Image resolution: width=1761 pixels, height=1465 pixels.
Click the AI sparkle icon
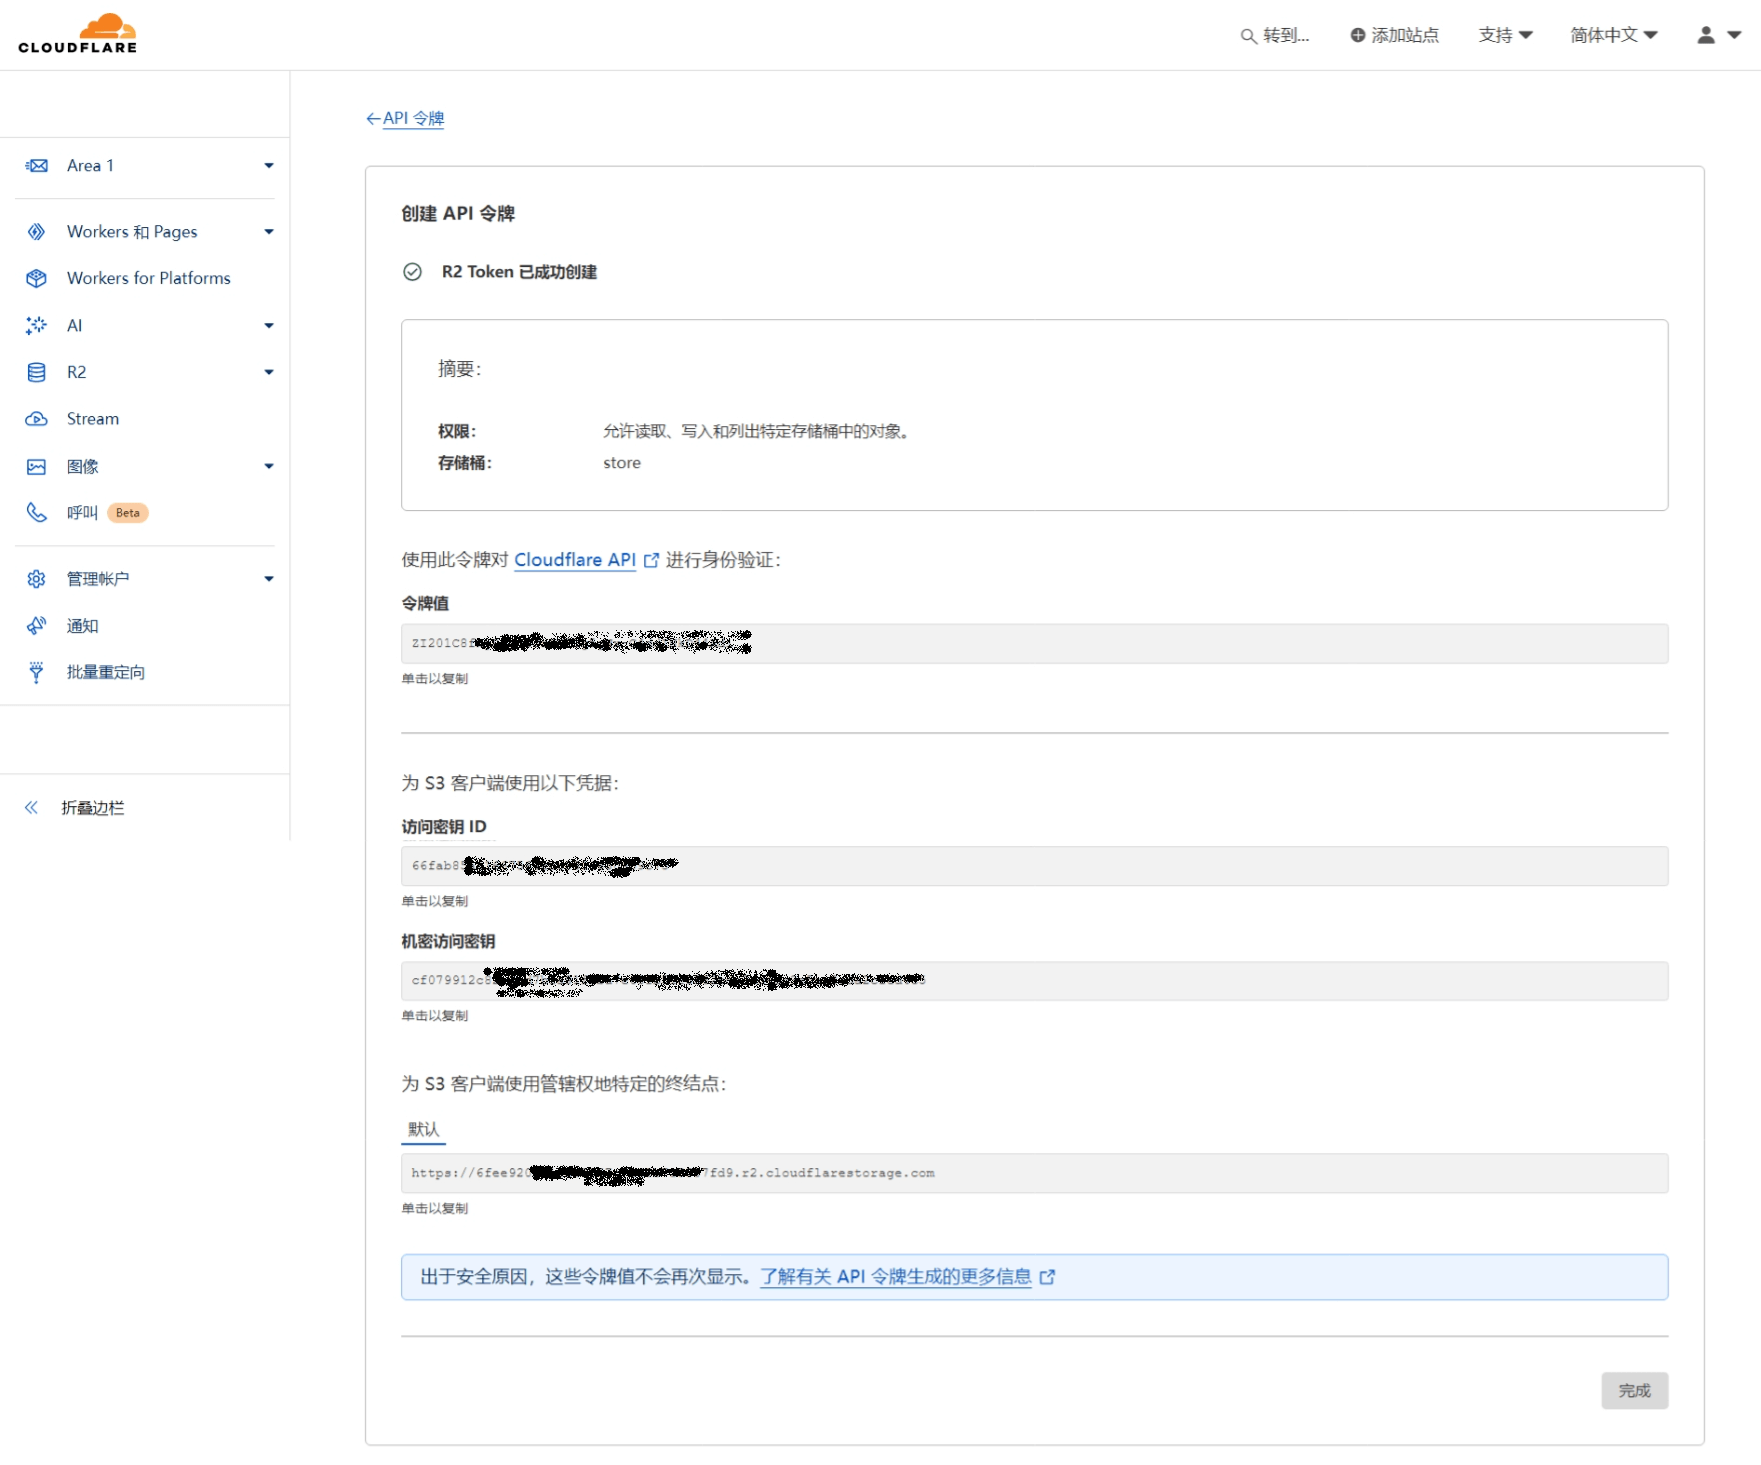click(37, 325)
